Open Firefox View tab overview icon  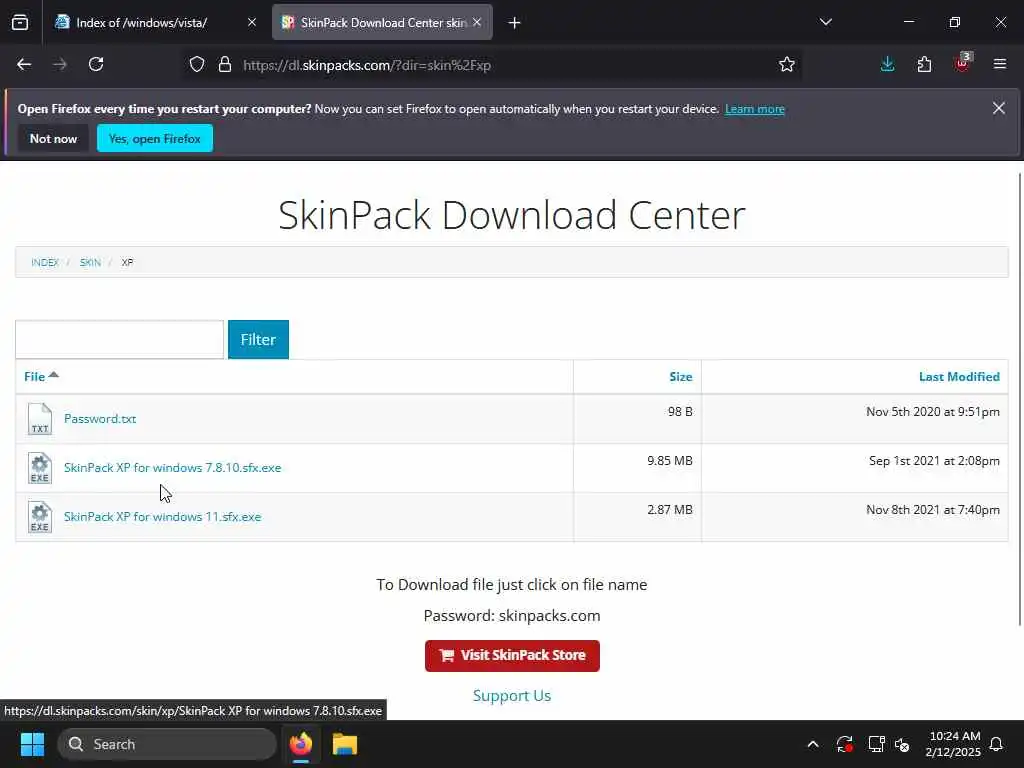coord(20,23)
